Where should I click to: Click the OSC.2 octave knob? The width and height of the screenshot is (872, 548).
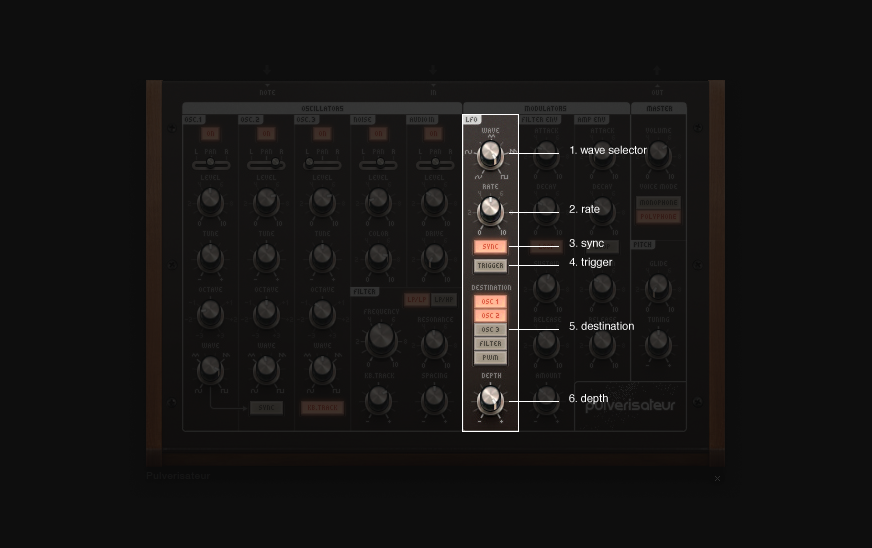tap(266, 313)
